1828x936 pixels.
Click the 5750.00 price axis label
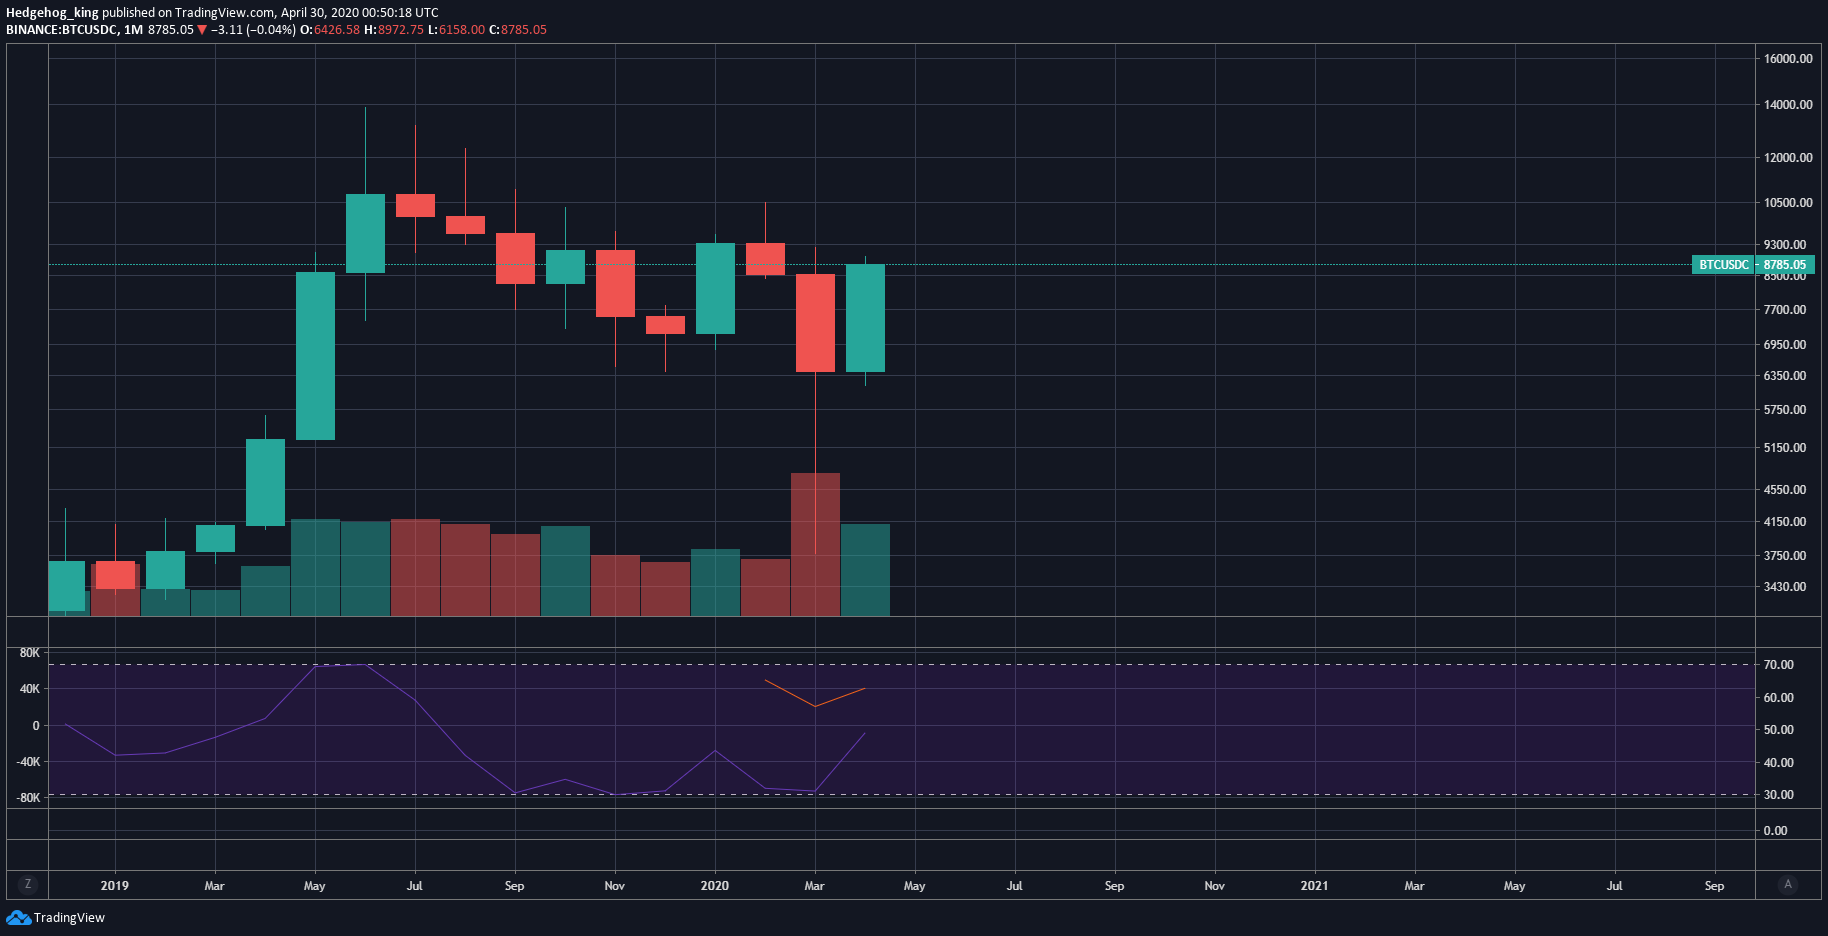click(x=1785, y=410)
